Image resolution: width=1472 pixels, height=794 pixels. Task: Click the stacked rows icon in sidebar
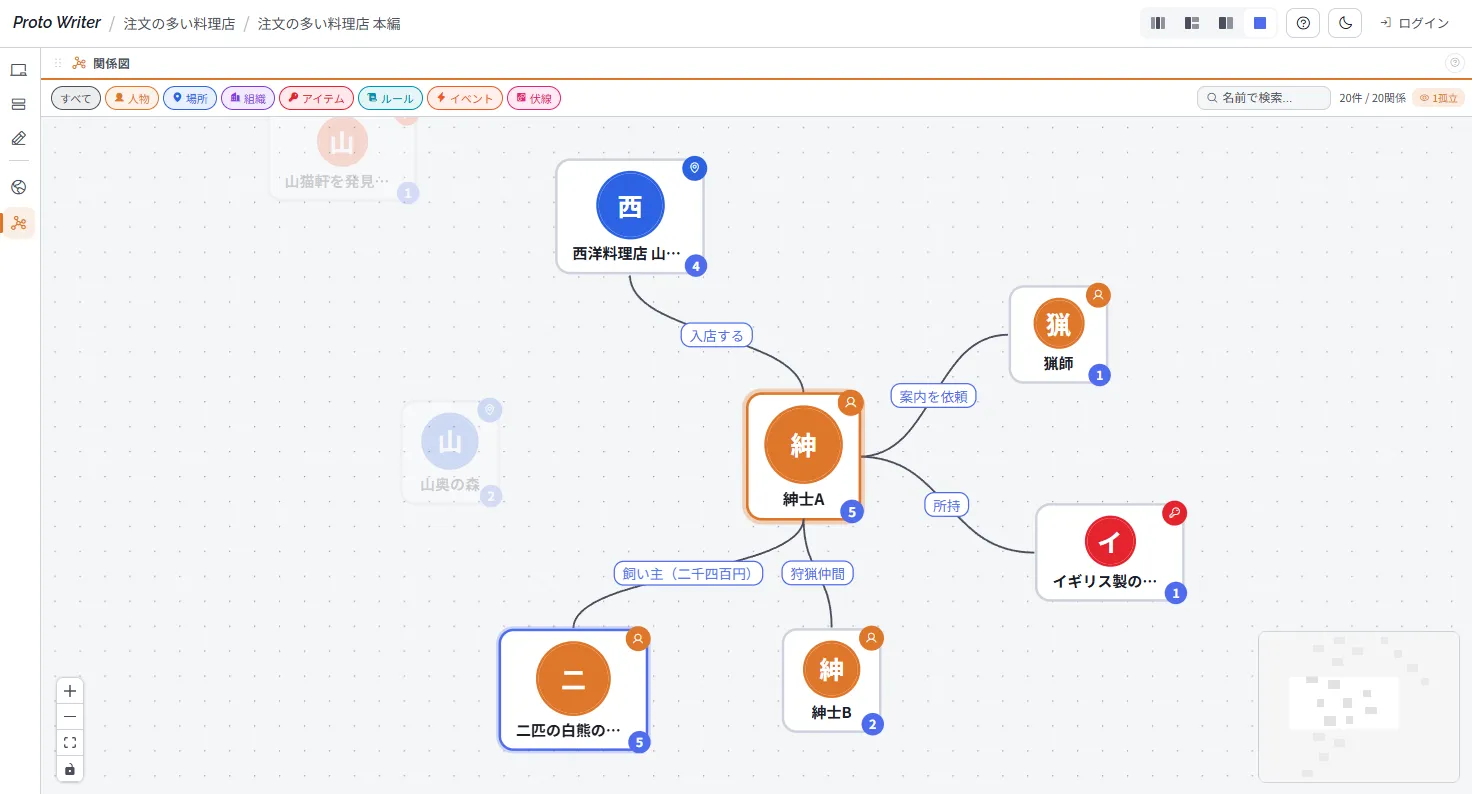[x=18, y=104]
